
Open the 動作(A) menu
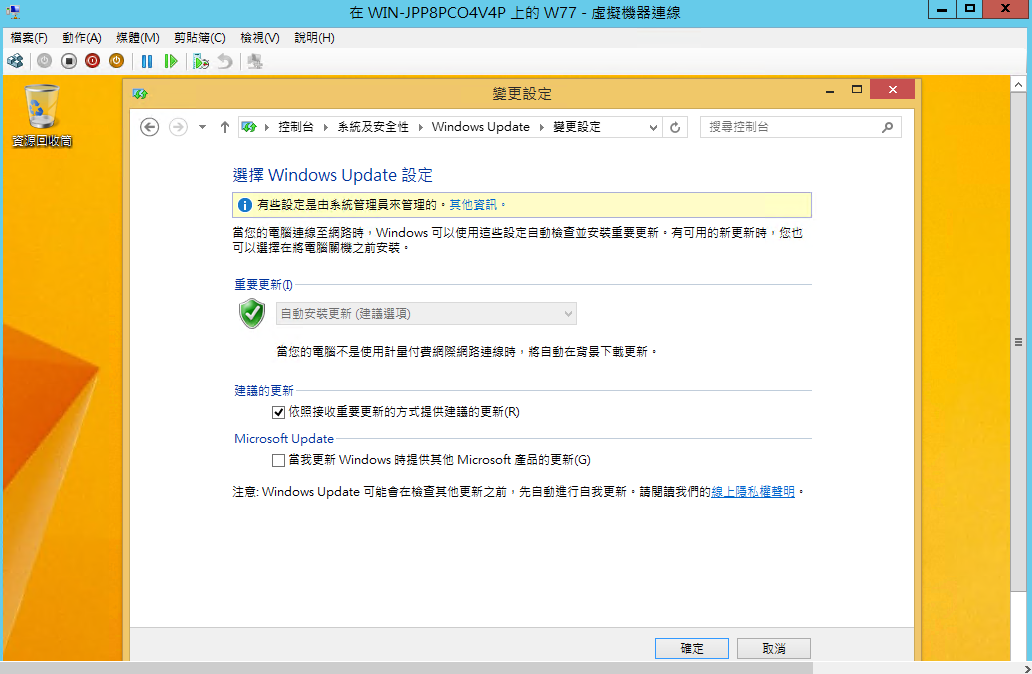(82, 38)
